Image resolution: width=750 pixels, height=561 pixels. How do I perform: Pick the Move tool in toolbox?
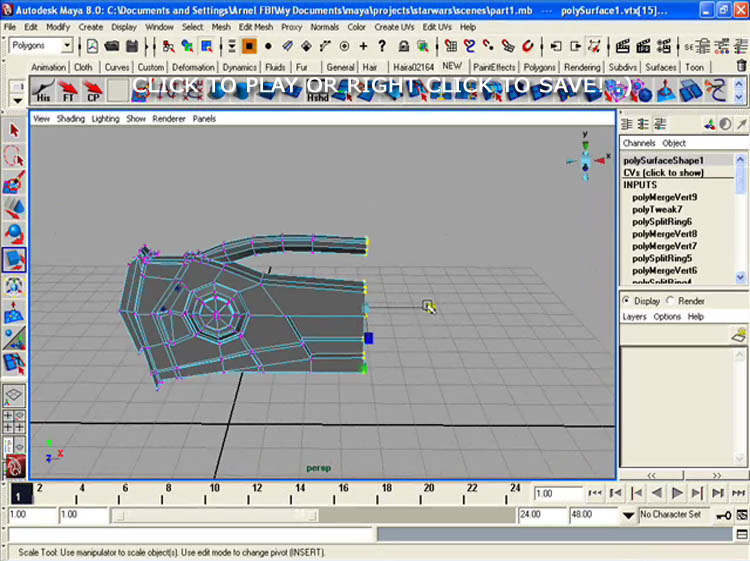pos(14,209)
